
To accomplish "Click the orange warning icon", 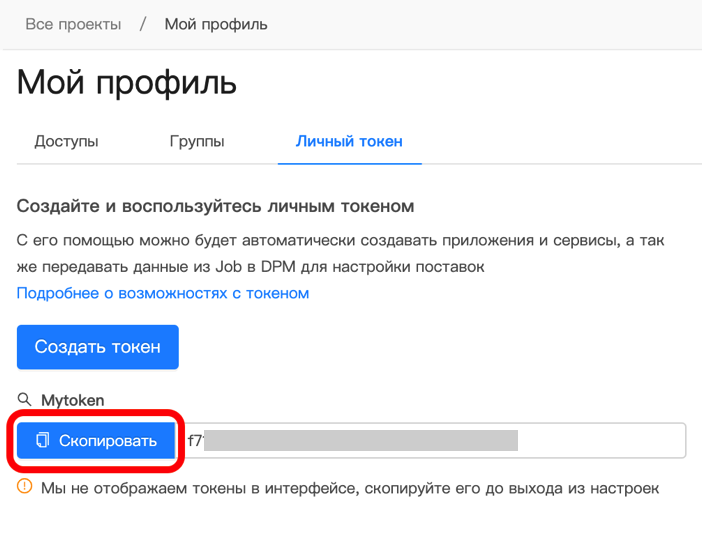I will point(25,488).
